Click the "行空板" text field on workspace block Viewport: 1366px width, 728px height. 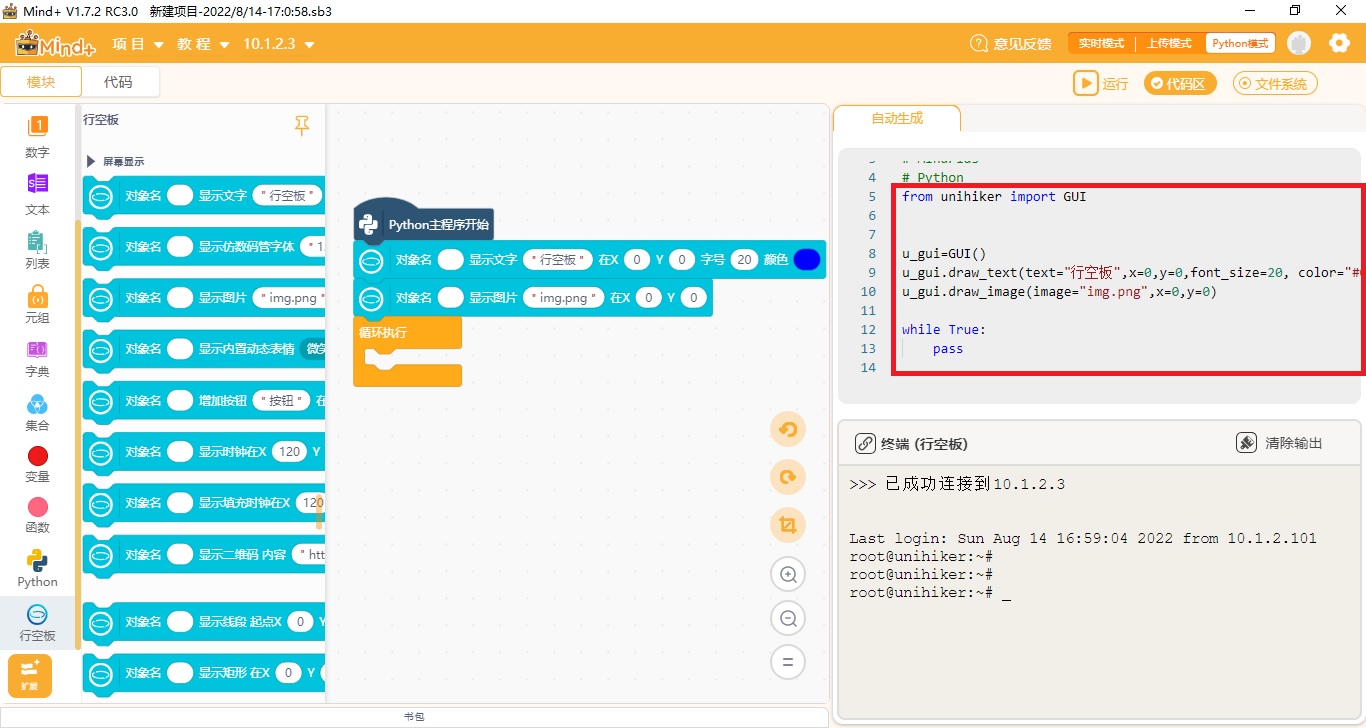pos(559,260)
